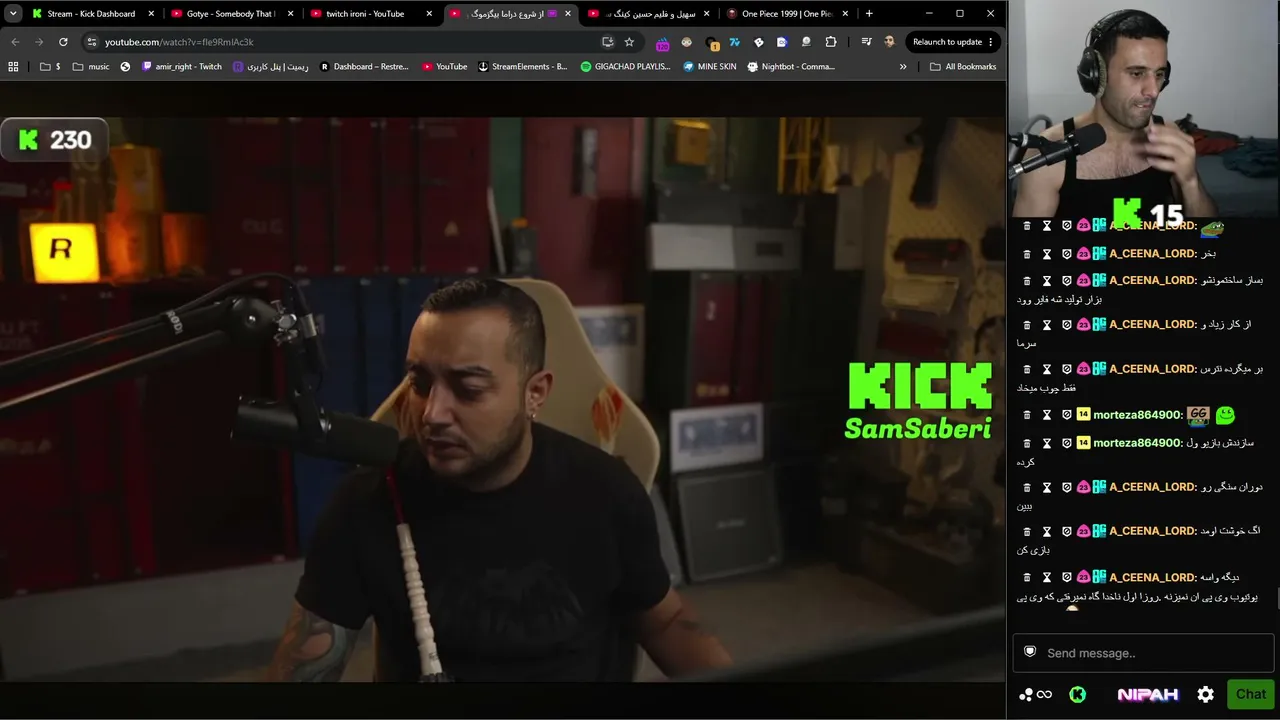Viewport: 1280px width, 720px height.
Task: Delete the A_CEENA_LORD frog emote message
Action: pyautogui.click(x=1027, y=226)
